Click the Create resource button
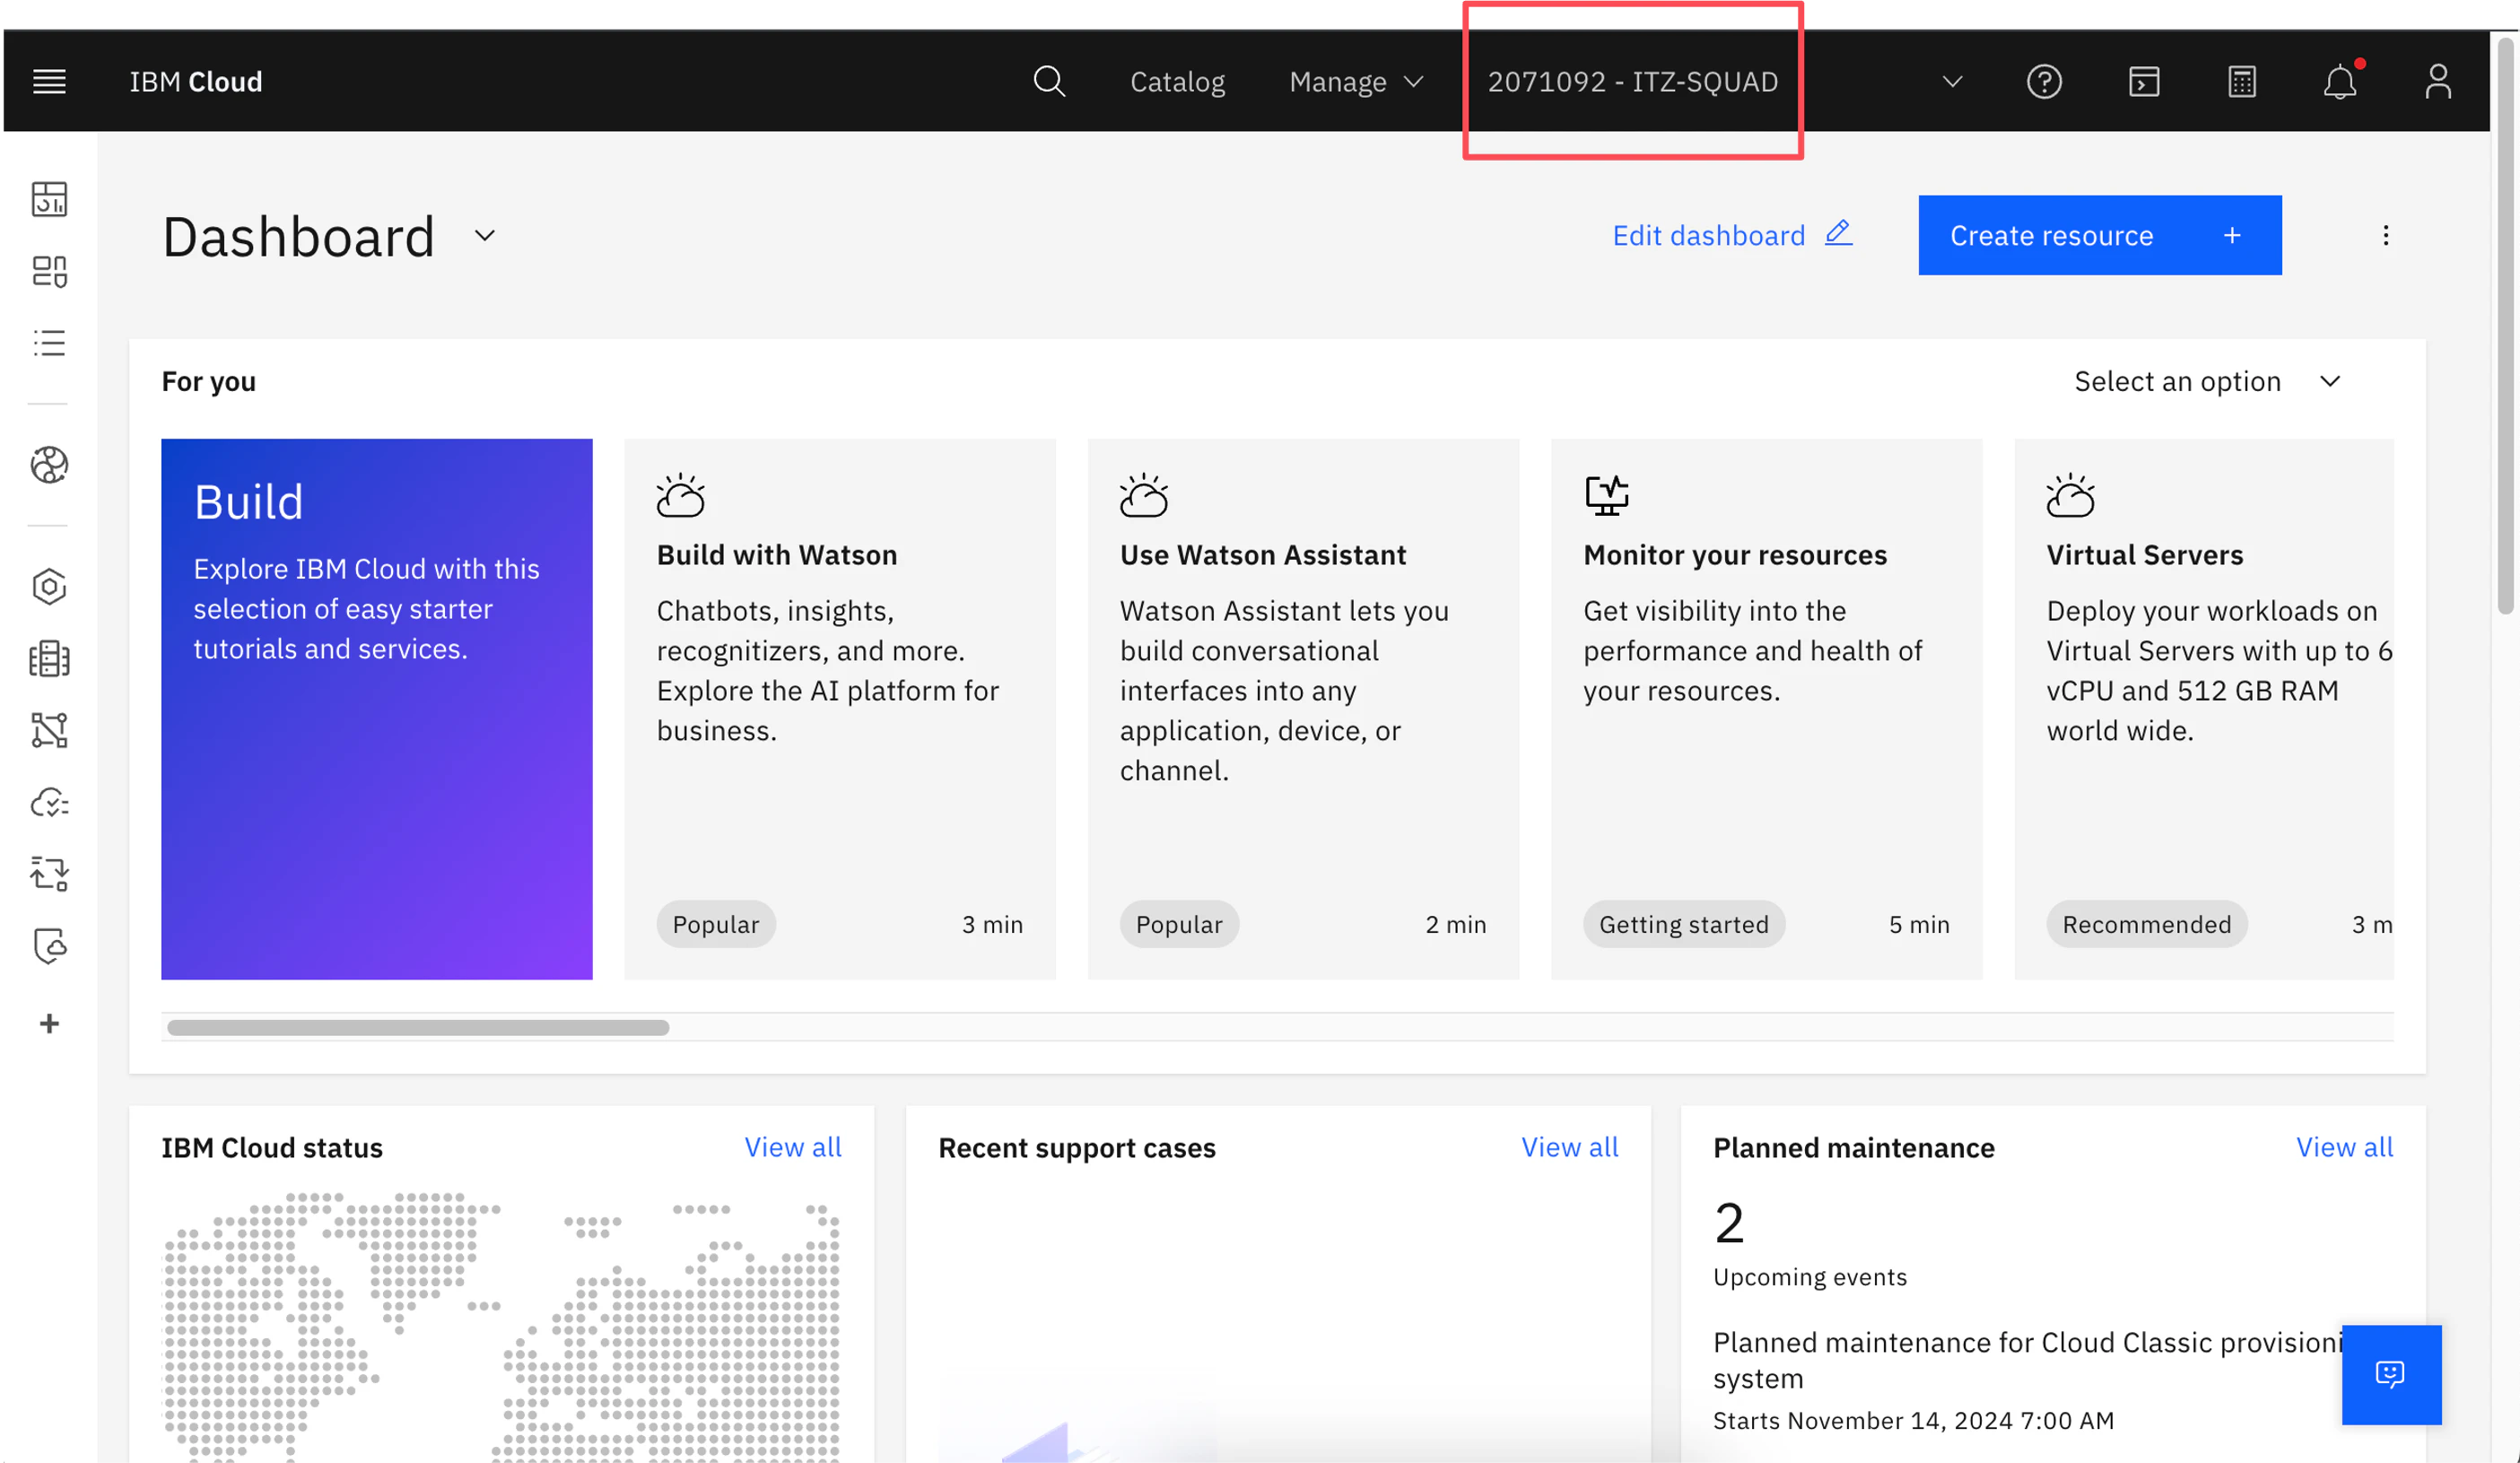The width and height of the screenshot is (2520, 1463). tap(2099, 235)
